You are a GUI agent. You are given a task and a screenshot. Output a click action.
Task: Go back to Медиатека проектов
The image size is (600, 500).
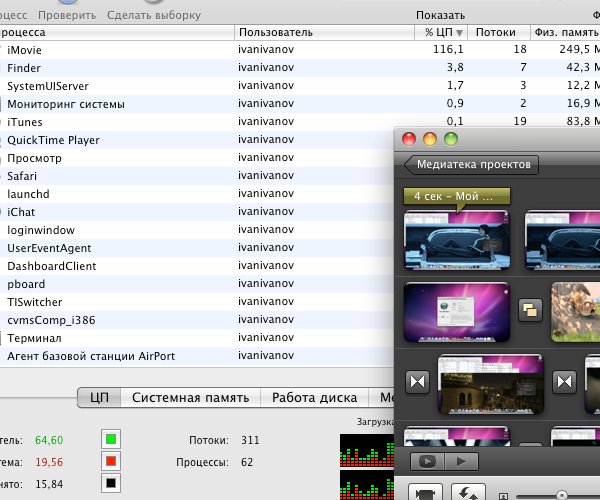471,164
